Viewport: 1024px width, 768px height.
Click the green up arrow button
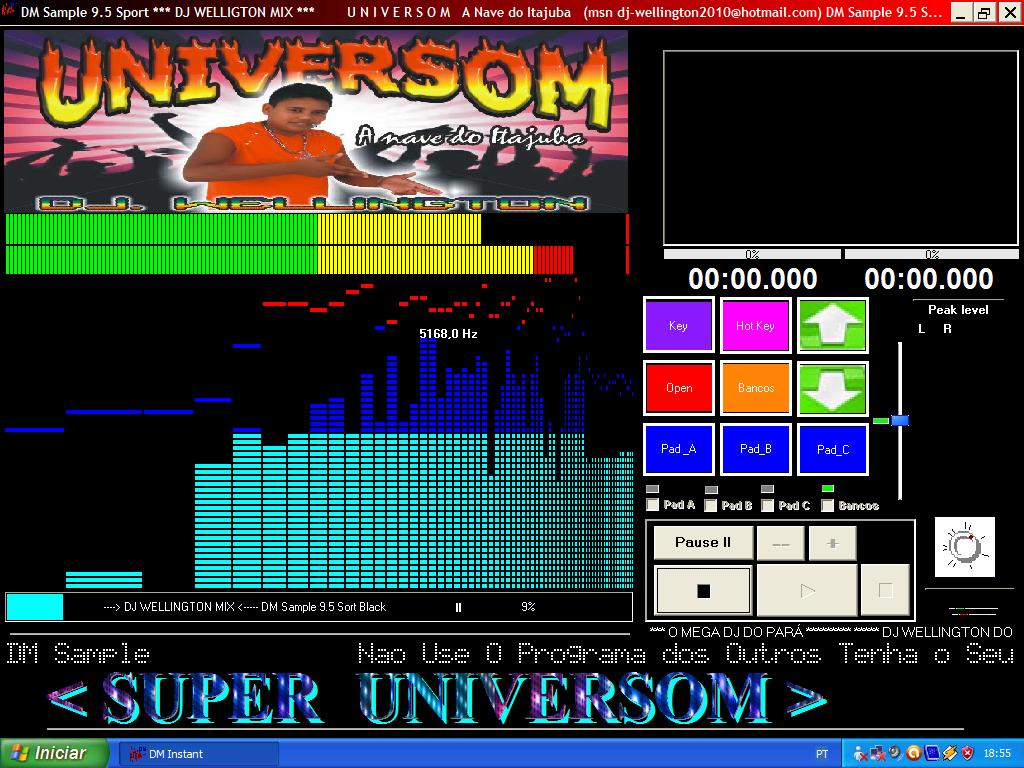(x=832, y=325)
